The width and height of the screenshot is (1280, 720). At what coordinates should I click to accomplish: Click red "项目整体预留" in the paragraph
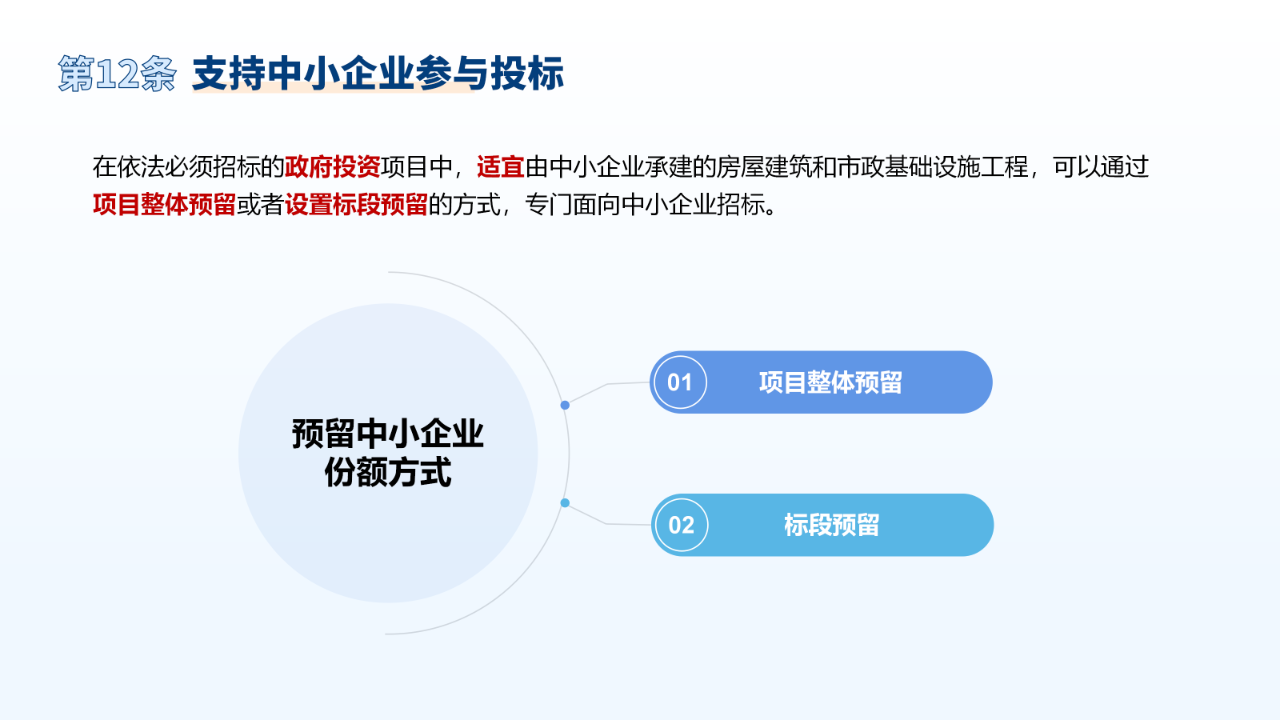click(164, 205)
